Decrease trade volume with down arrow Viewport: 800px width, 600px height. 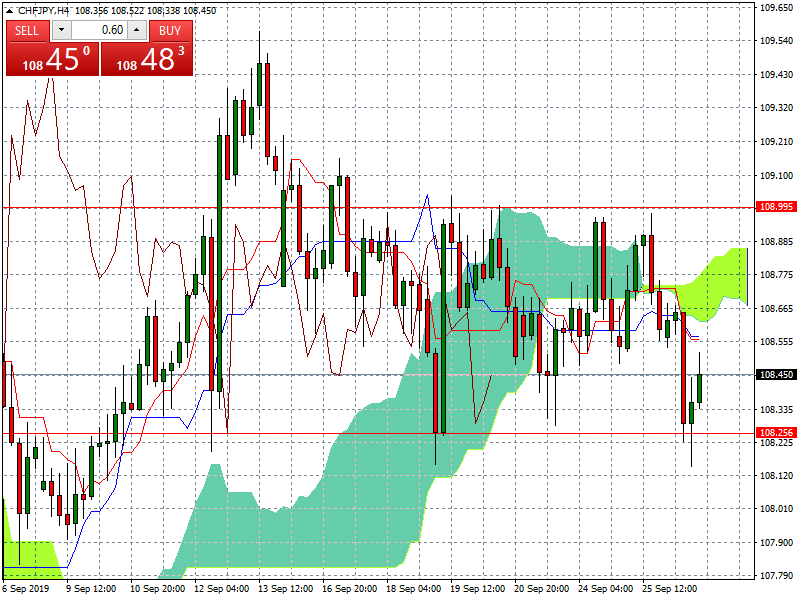click(57, 30)
